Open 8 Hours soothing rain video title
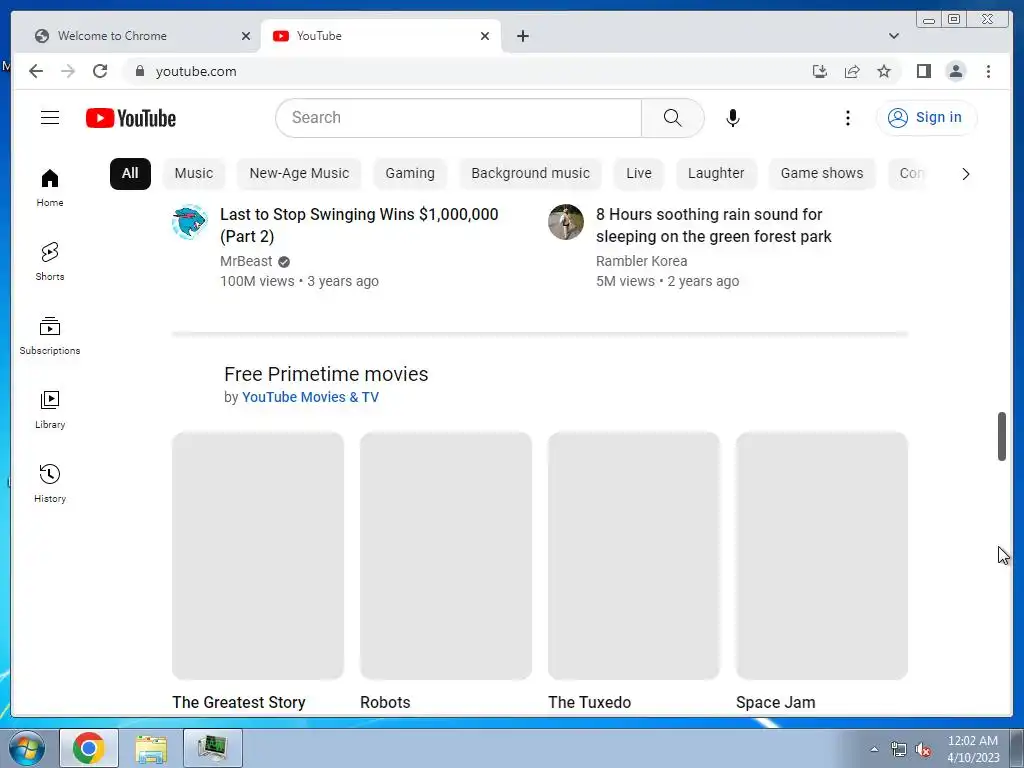 [x=713, y=225]
